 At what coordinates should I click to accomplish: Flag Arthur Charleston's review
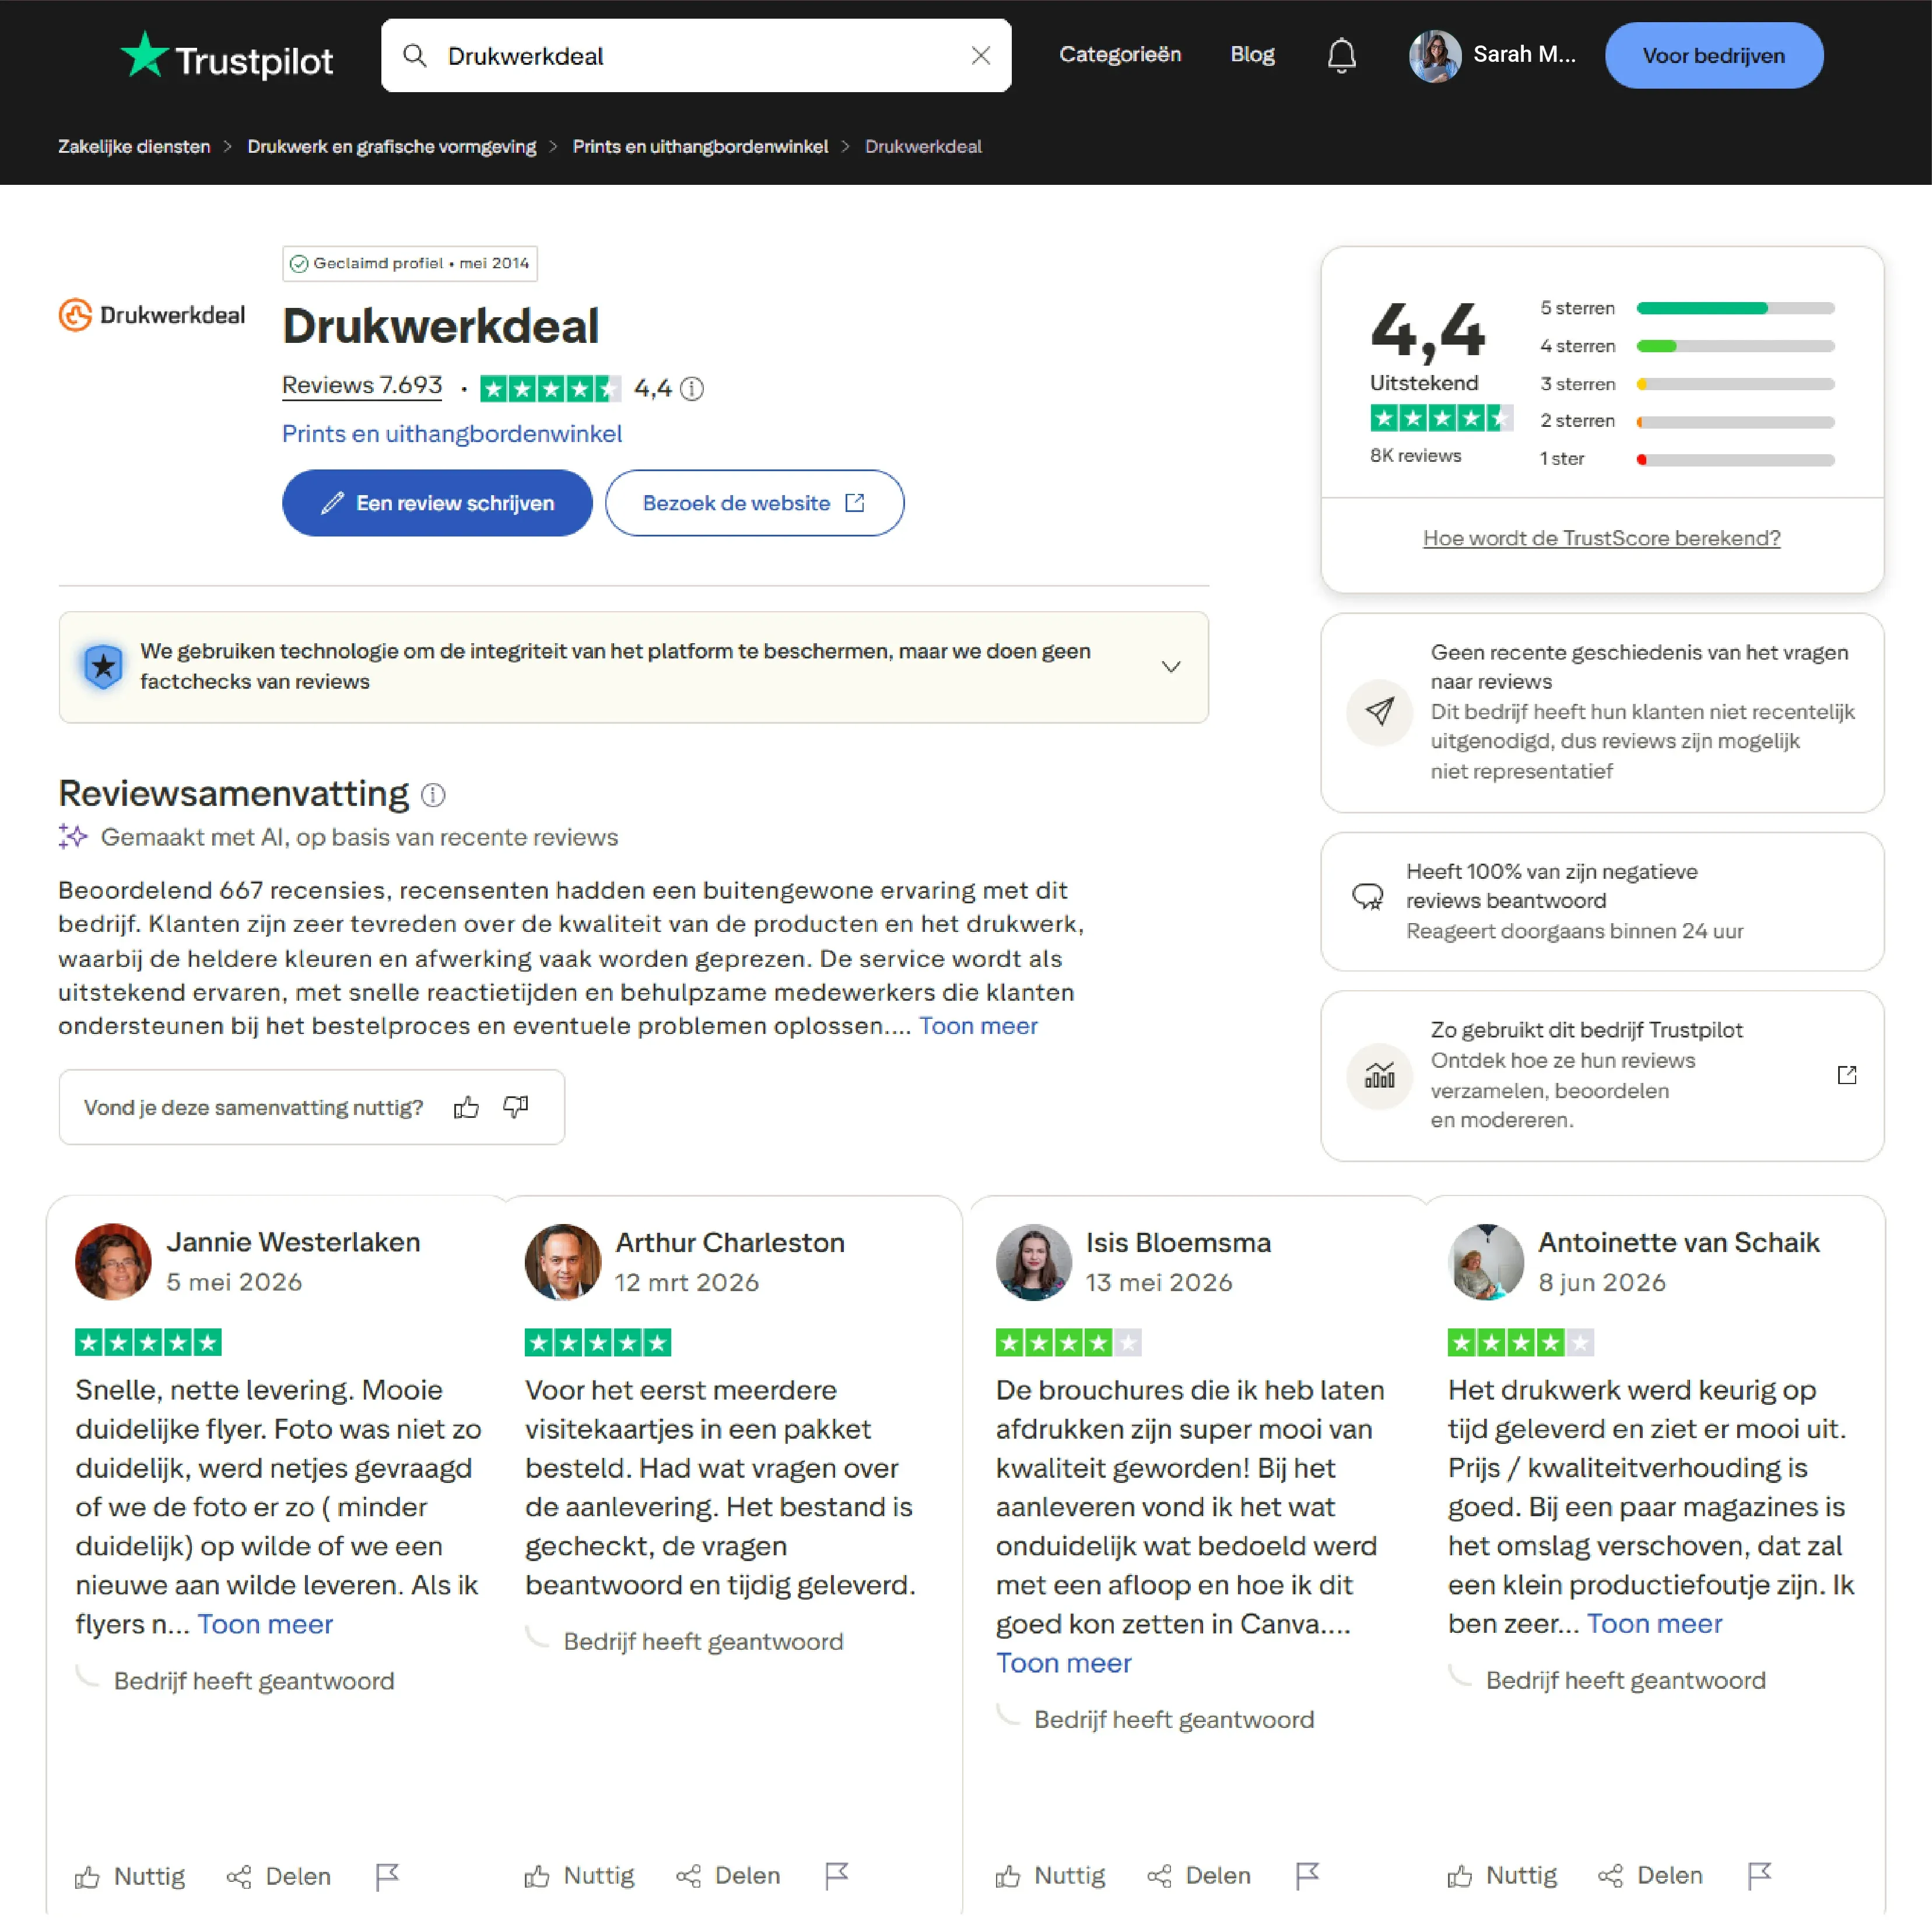click(837, 1876)
